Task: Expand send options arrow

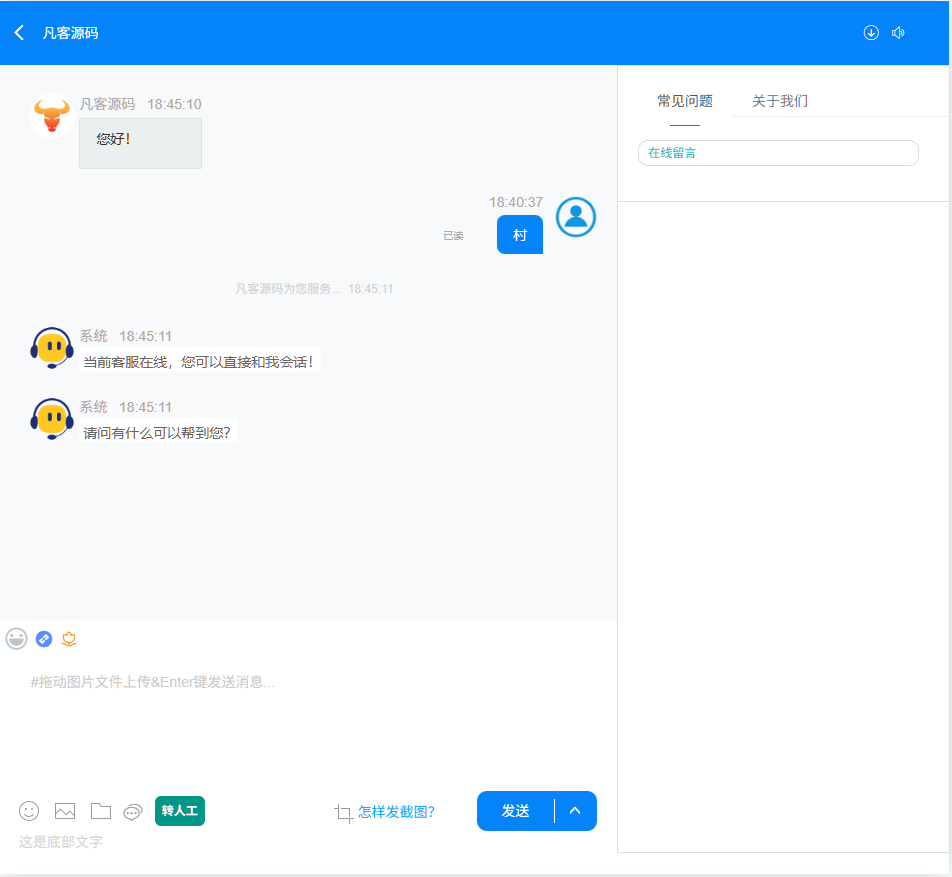Action: [x=575, y=811]
